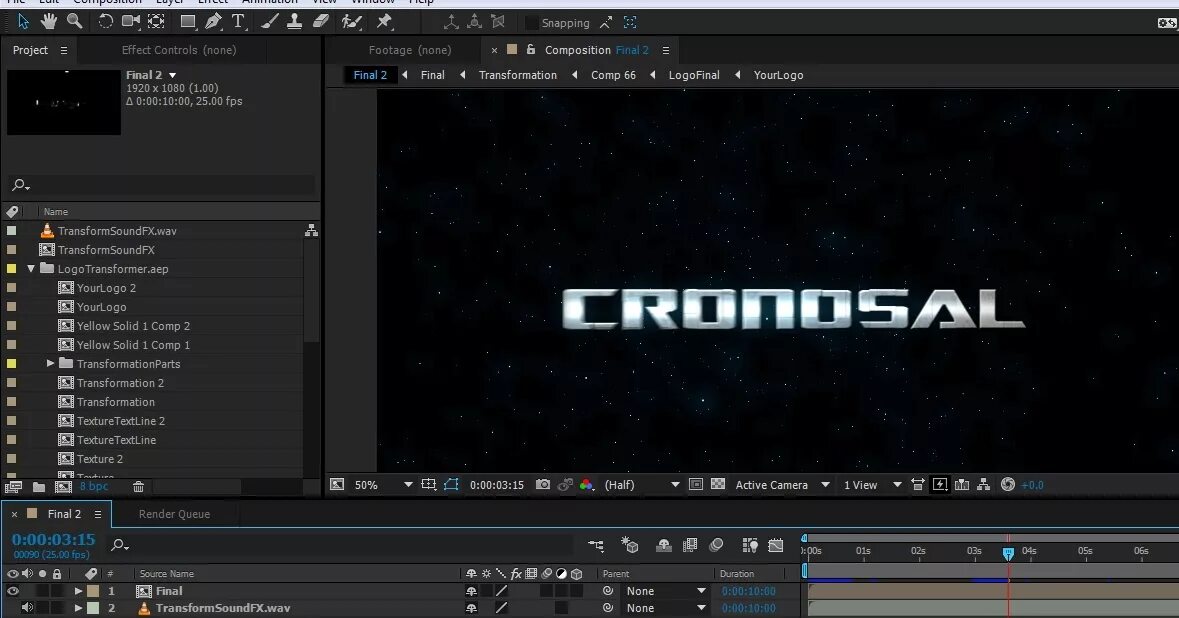Select the Rotation tool

pyautogui.click(x=105, y=22)
